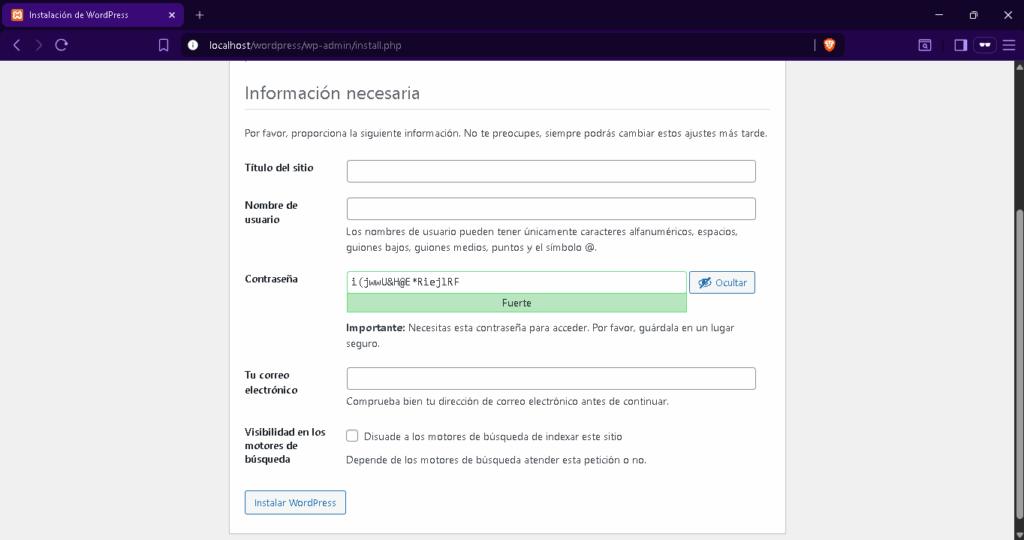Click the vertical page scrollbar thumb
The height and width of the screenshot is (540, 1024).
point(1019,366)
